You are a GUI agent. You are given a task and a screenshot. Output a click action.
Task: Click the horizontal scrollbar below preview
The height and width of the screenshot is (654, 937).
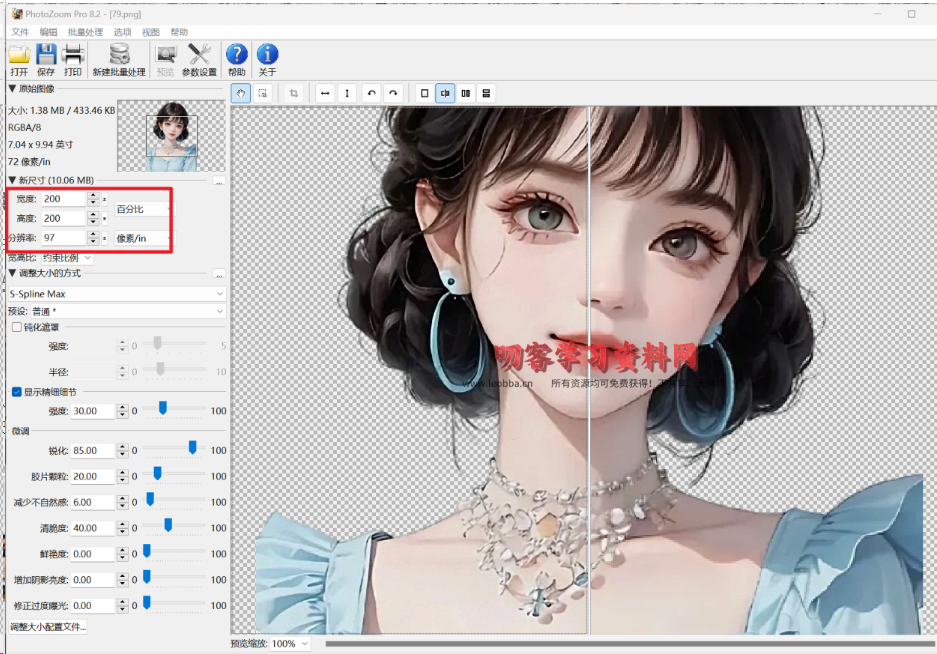click(629, 643)
